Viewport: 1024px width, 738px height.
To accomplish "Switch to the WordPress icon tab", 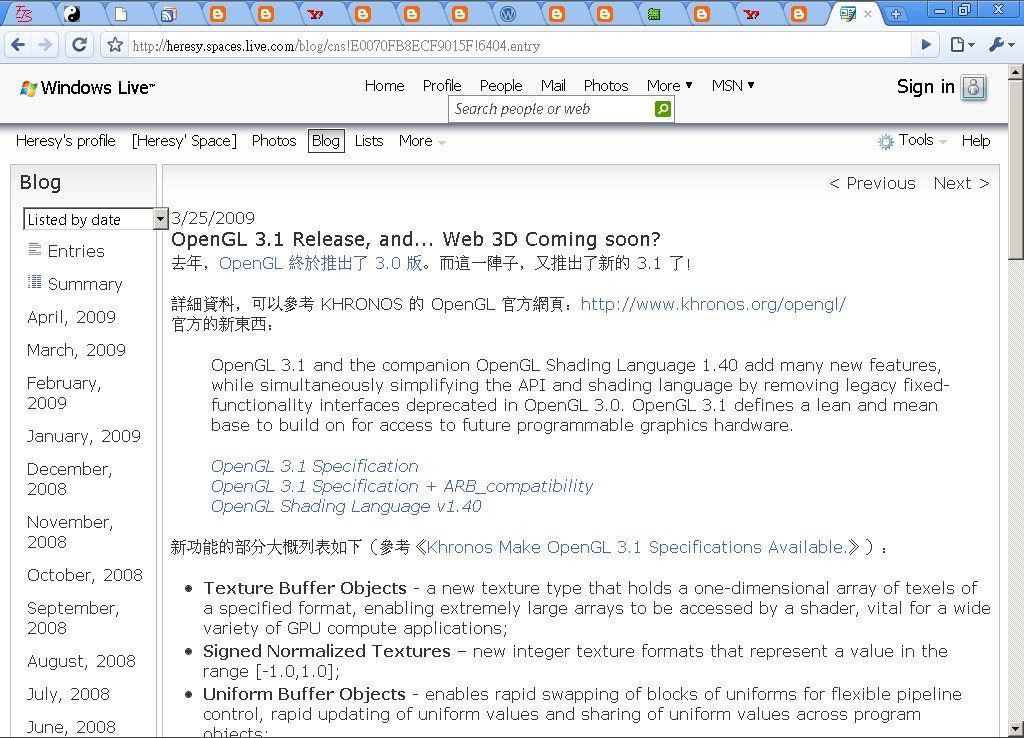I will click(507, 14).
